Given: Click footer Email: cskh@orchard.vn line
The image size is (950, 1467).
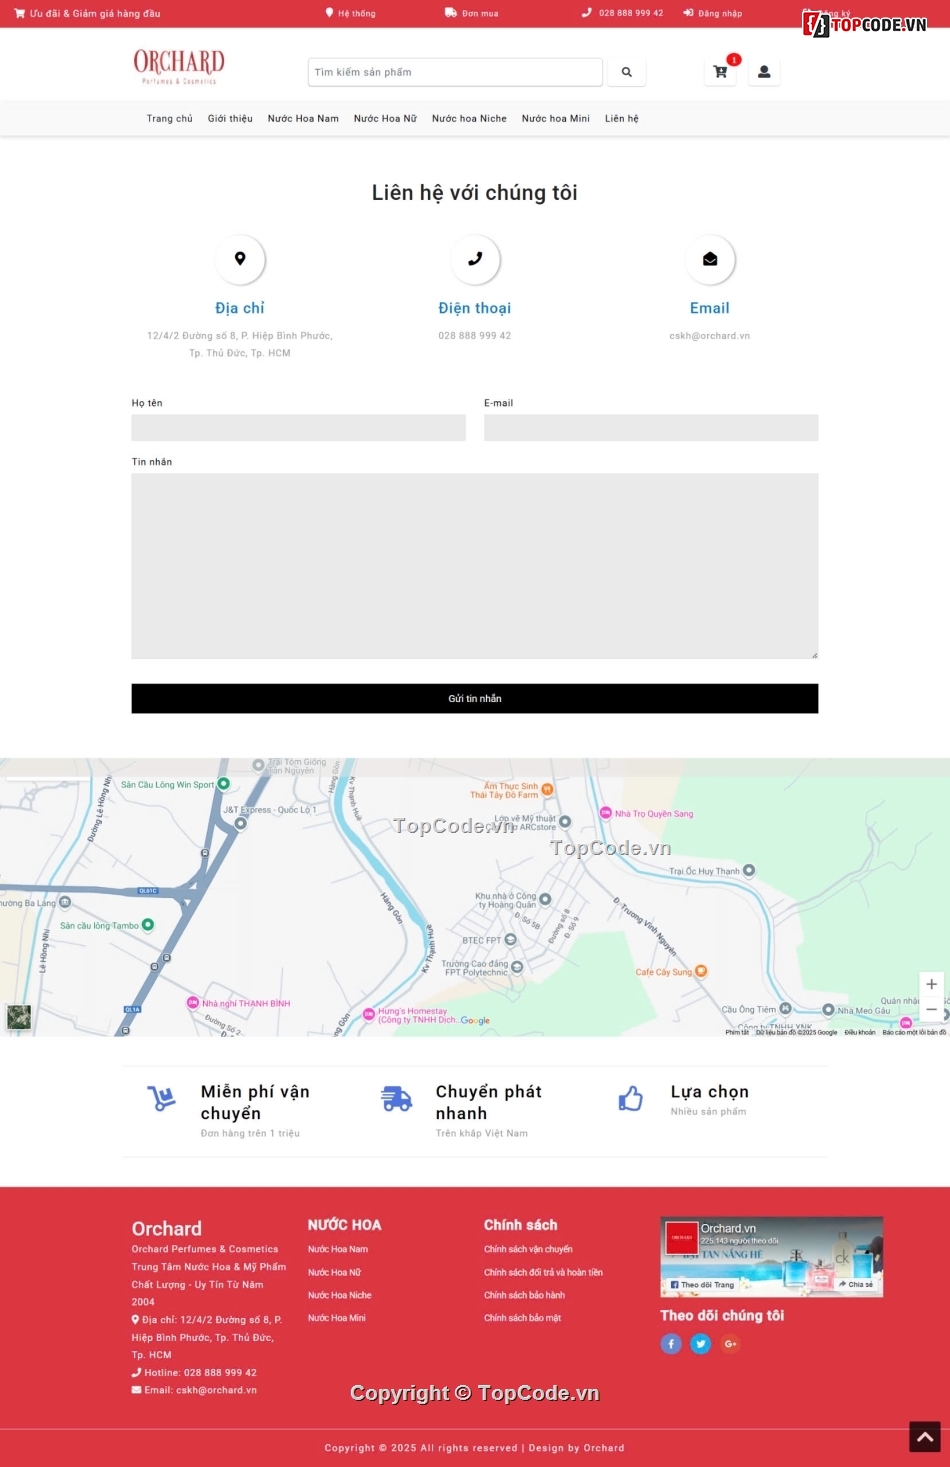Looking at the screenshot, I should click(x=195, y=1390).
